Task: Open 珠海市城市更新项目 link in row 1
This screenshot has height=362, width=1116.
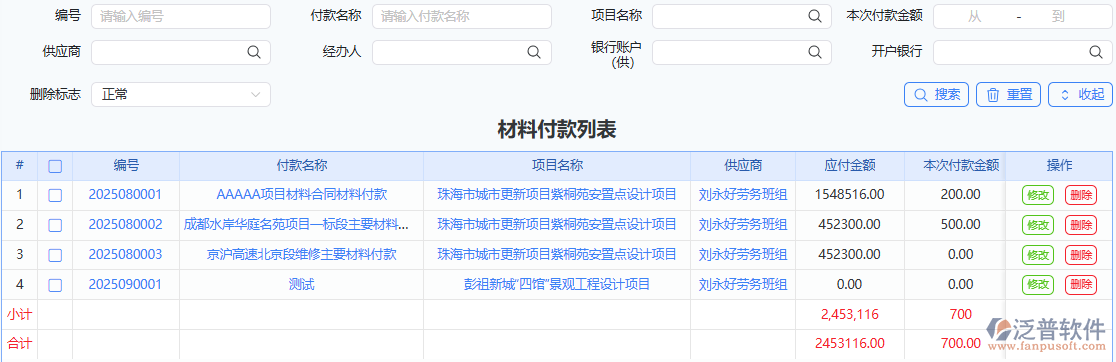Action: pos(557,194)
